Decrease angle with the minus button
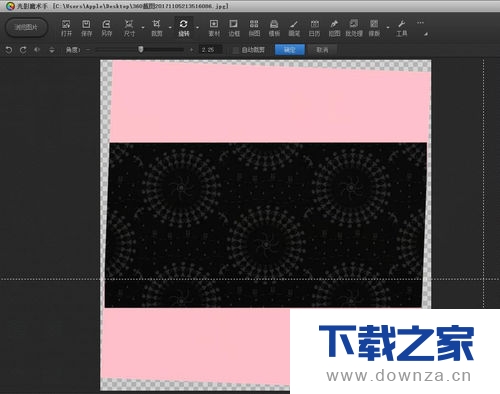This screenshot has height=394, width=500. click(x=88, y=50)
